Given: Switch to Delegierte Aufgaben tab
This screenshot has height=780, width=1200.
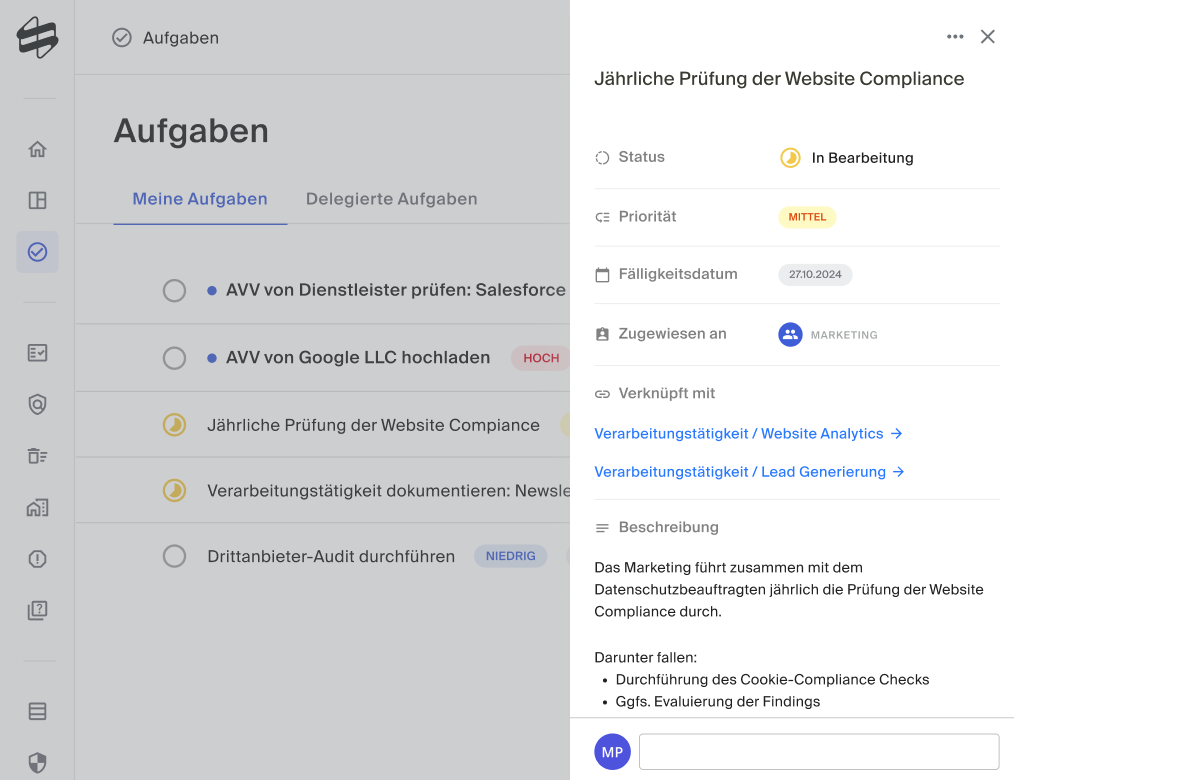Looking at the screenshot, I should [x=391, y=199].
